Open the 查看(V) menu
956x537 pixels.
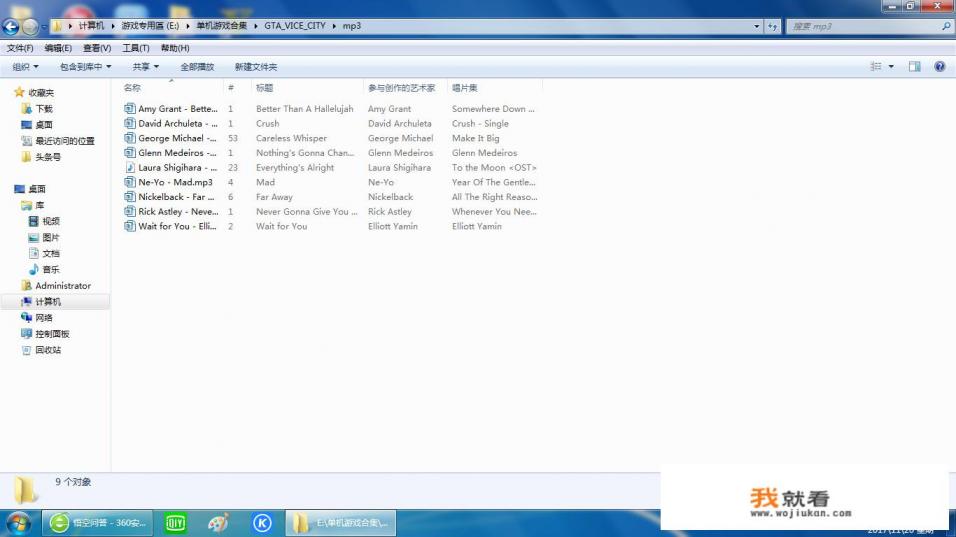(x=97, y=48)
